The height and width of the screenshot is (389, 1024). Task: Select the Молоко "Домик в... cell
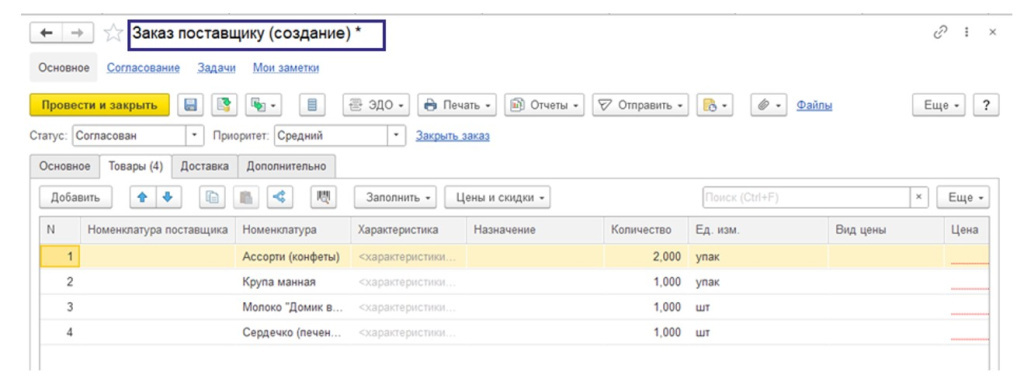click(x=293, y=307)
